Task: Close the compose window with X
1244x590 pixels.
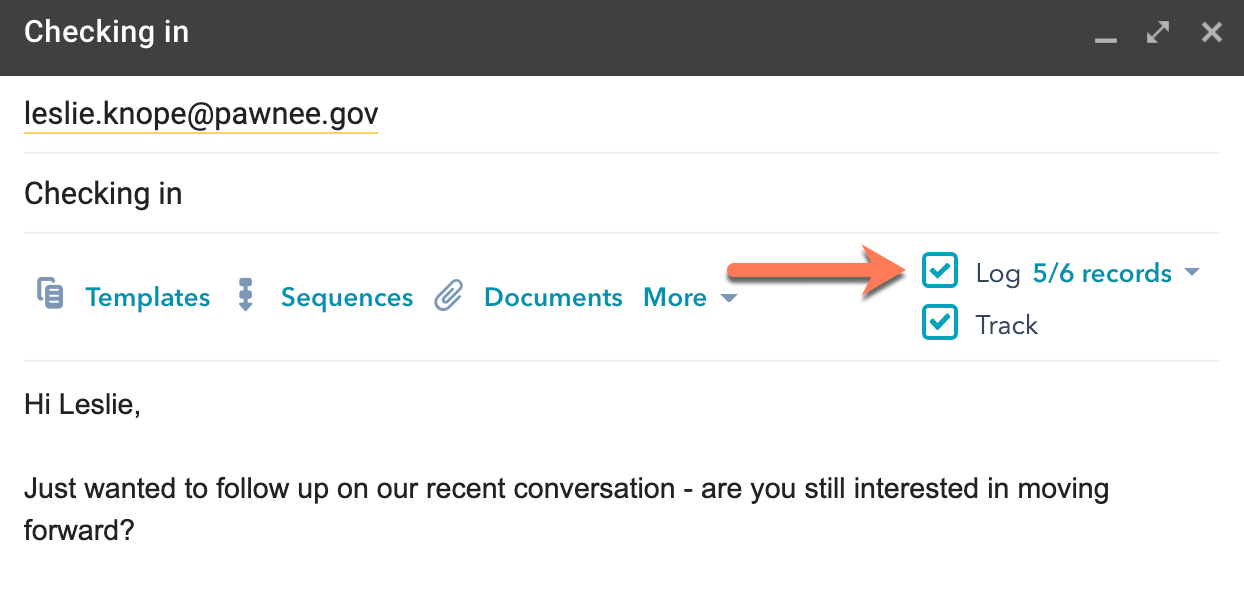Action: pyautogui.click(x=1212, y=32)
